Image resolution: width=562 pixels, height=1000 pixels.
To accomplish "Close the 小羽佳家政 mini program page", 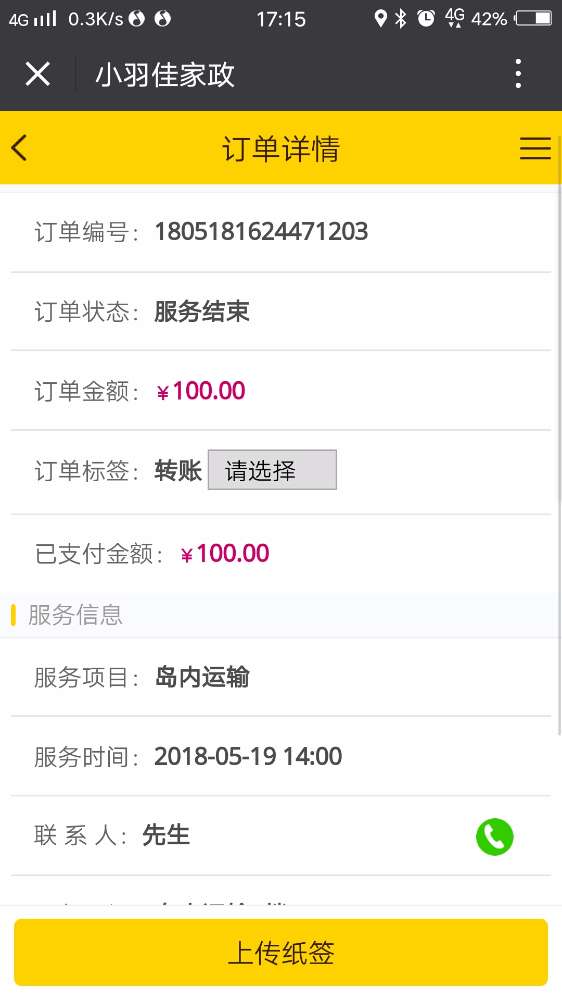I will [x=38, y=74].
